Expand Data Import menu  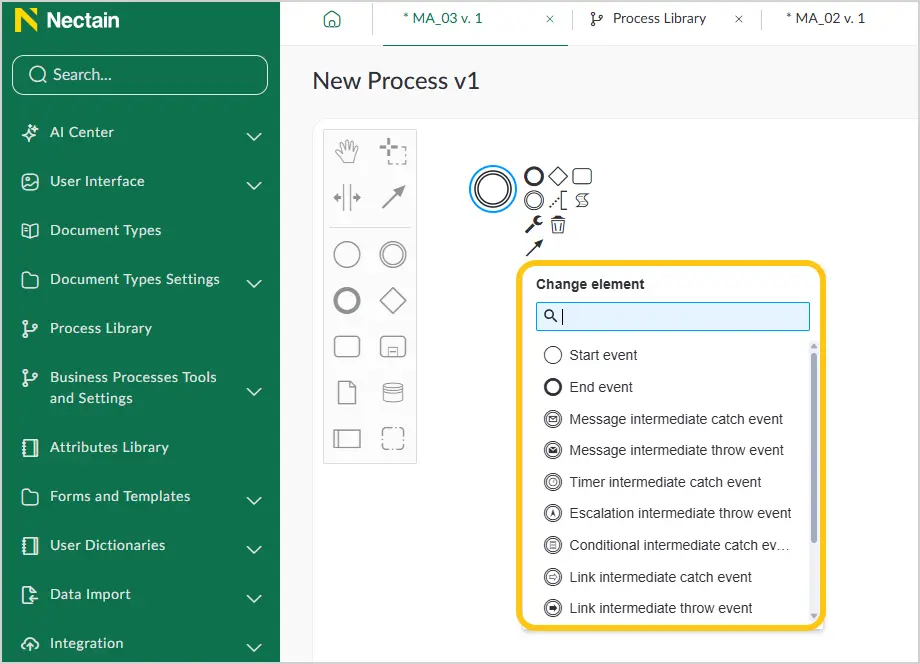[254, 599]
